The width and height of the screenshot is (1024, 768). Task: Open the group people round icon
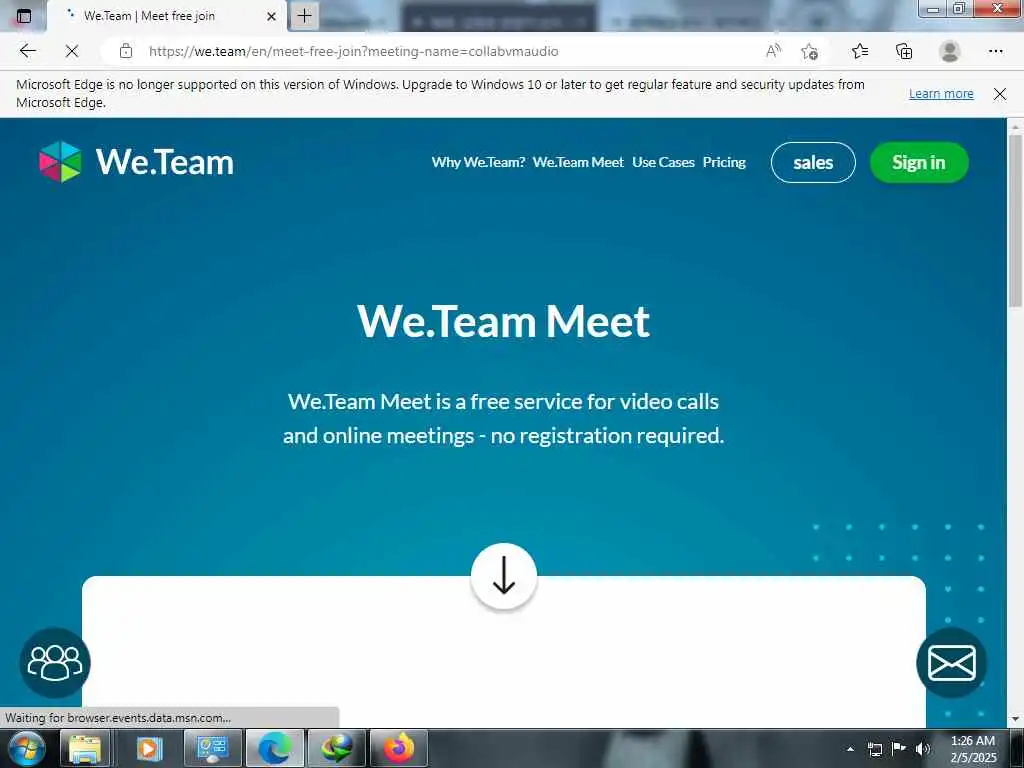click(55, 663)
